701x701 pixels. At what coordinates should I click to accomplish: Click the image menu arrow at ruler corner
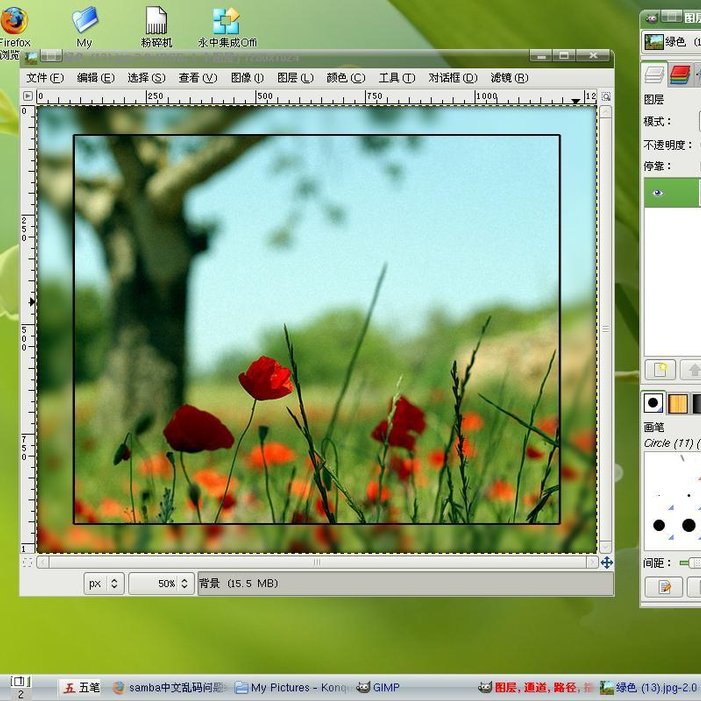[x=28, y=96]
